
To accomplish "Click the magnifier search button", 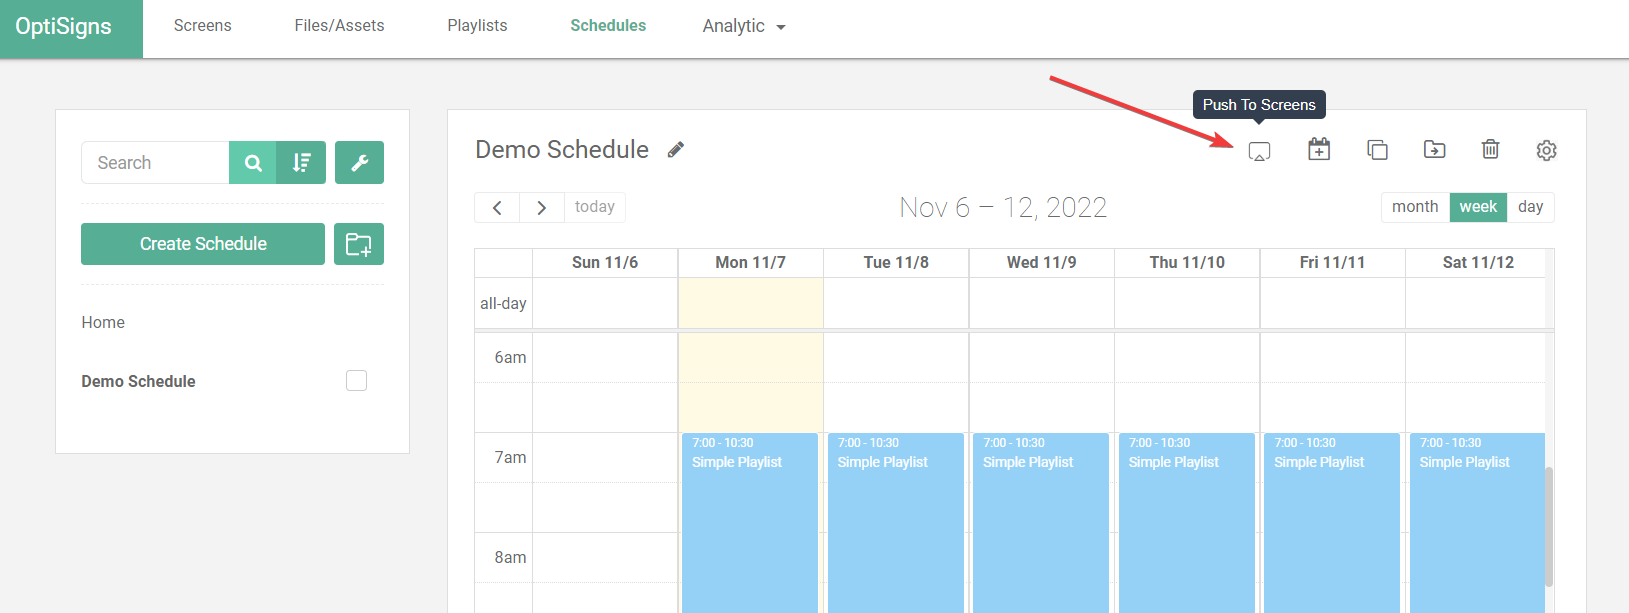I will coord(253,162).
